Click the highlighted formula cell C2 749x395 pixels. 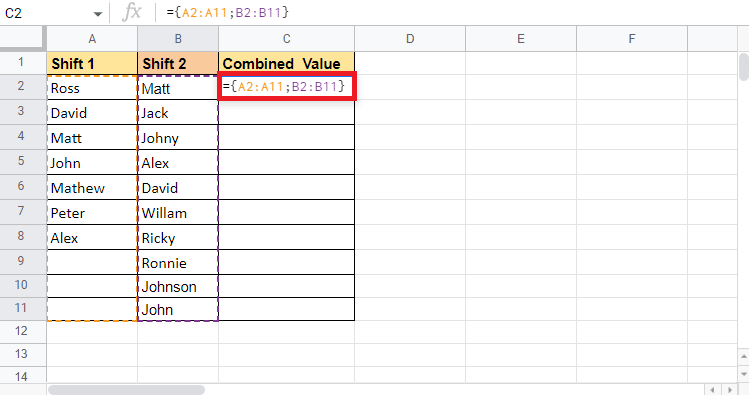[287, 86]
